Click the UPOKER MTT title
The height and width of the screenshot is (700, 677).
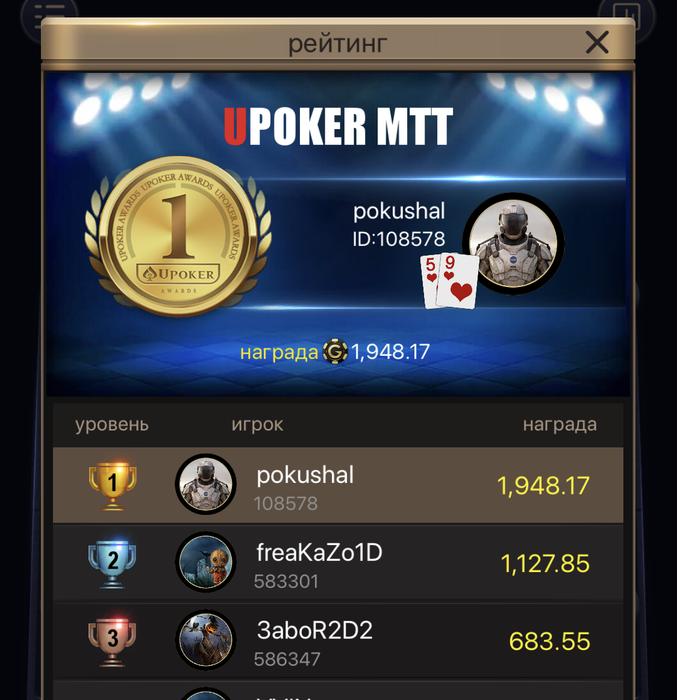[x=338, y=126]
